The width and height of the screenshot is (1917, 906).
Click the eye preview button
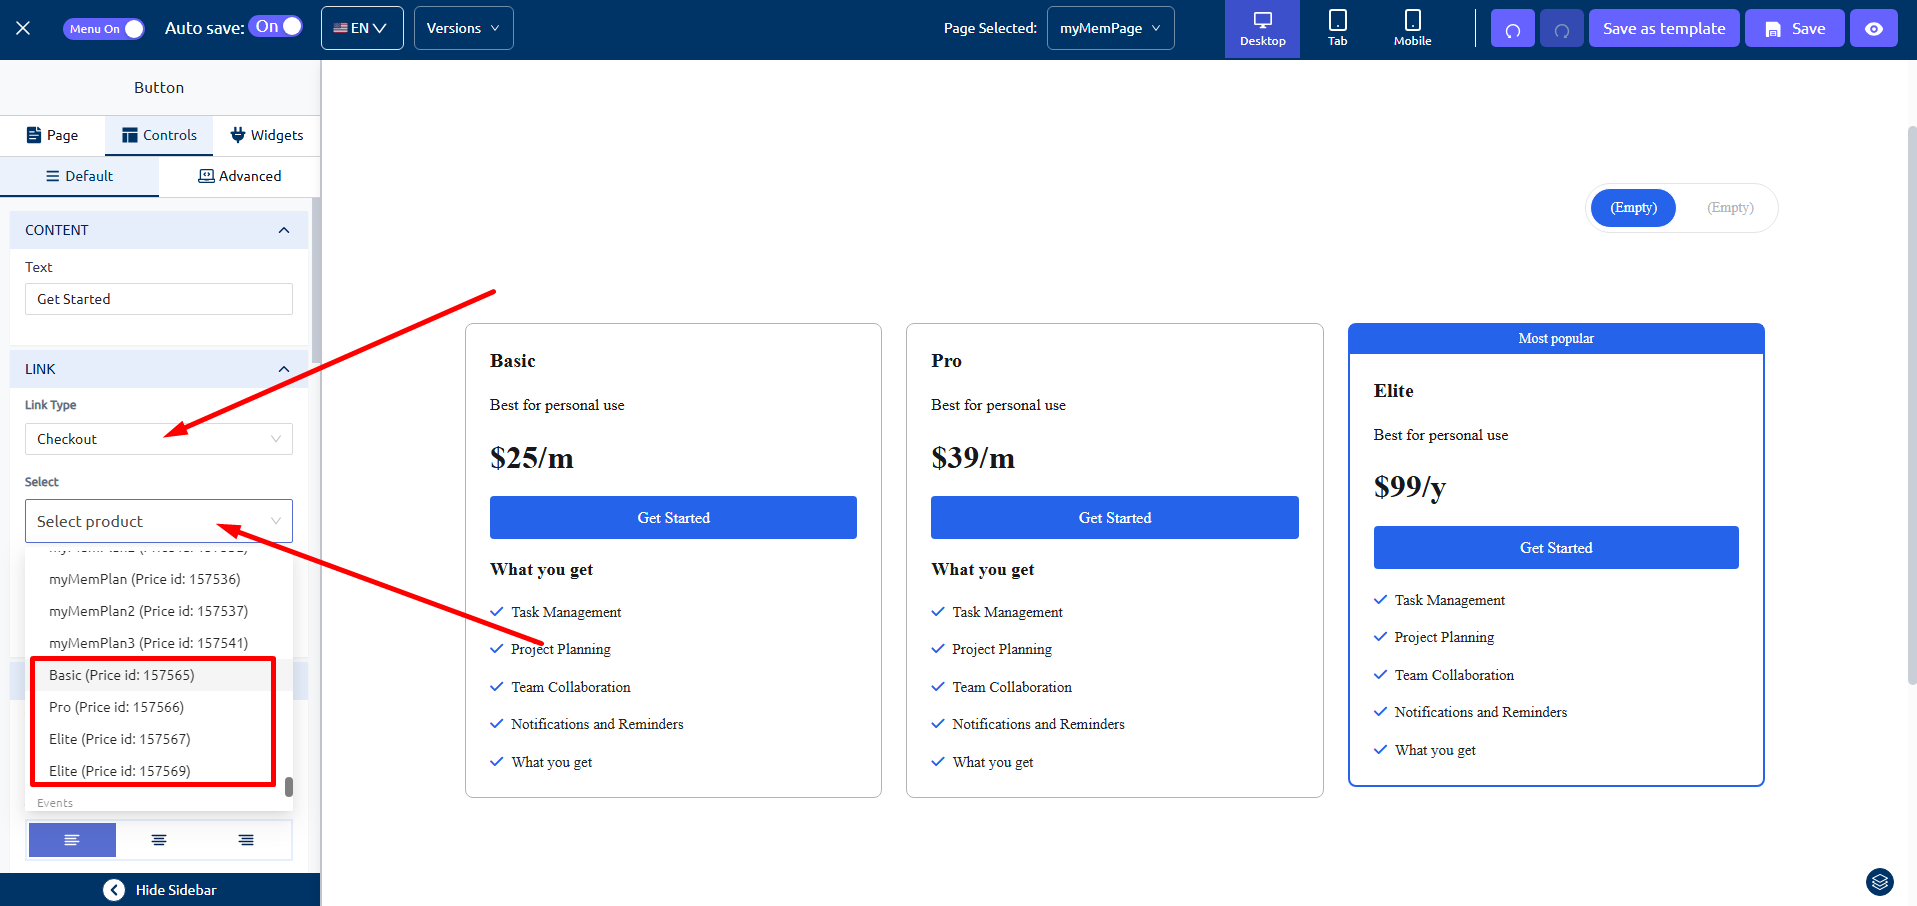(1874, 29)
